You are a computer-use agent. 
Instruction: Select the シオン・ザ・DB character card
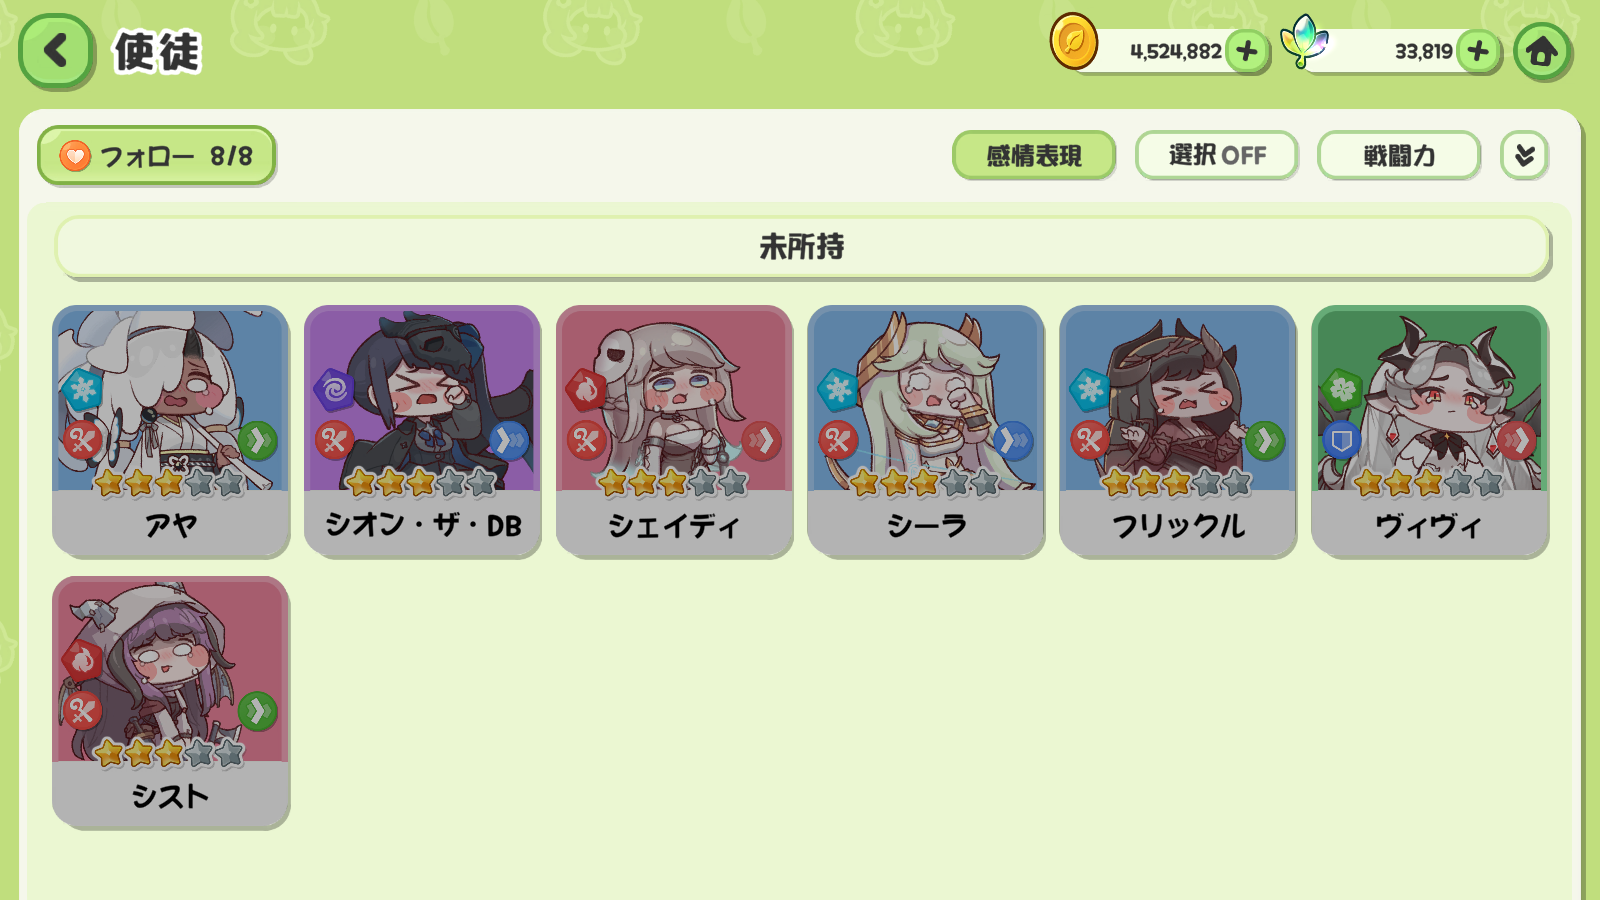coord(422,431)
